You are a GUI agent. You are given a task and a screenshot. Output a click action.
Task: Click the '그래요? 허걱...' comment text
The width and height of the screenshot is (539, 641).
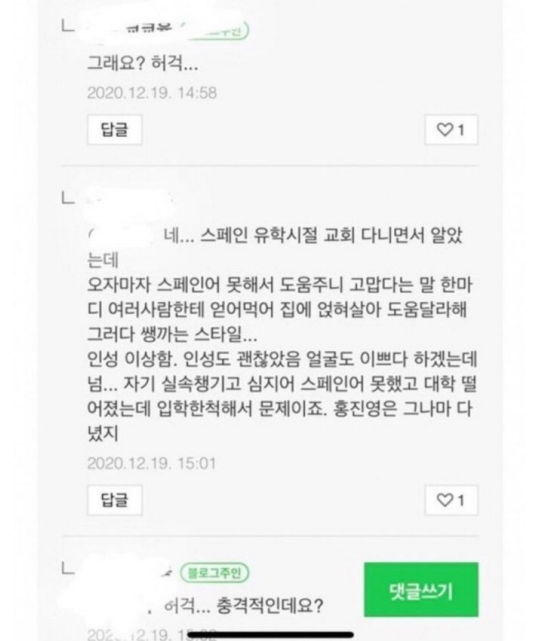click(x=143, y=63)
